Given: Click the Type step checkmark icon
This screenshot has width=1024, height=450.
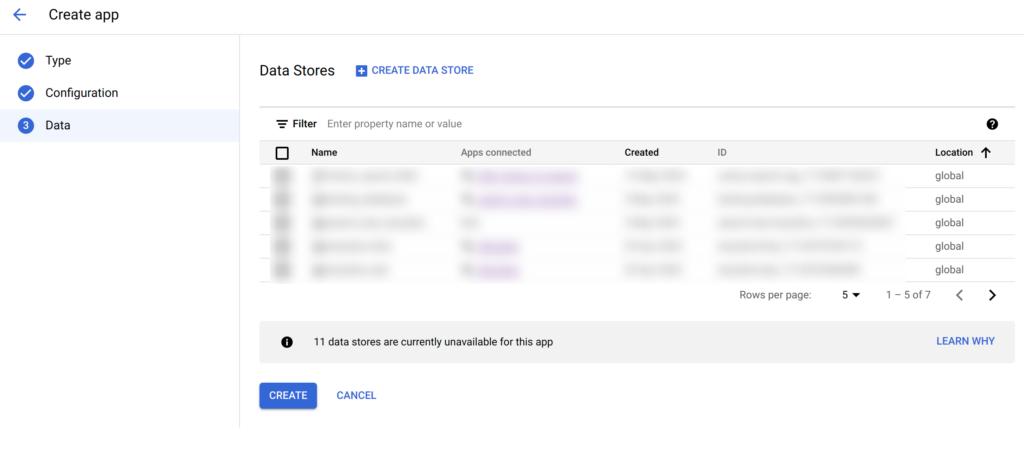Looking at the screenshot, I should click(x=25, y=61).
